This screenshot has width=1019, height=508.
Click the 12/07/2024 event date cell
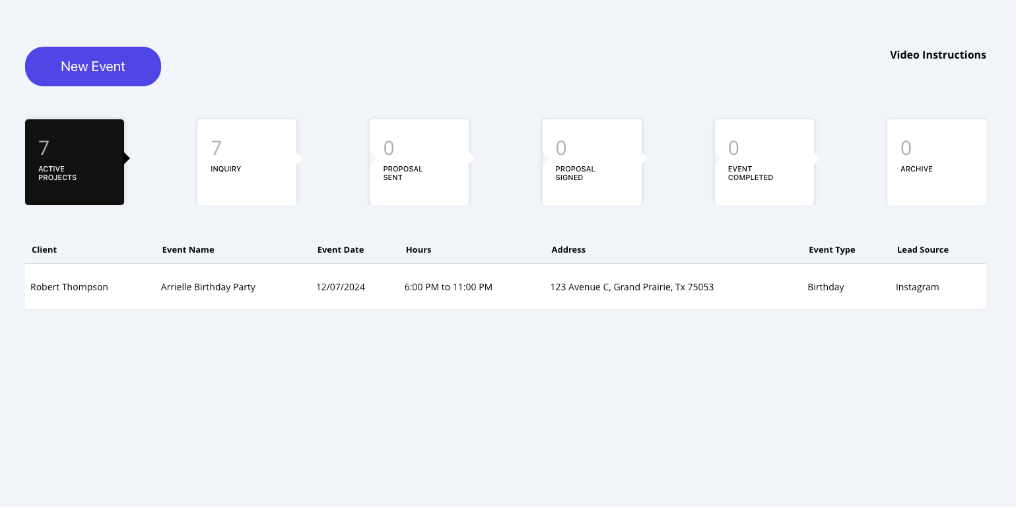click(x=340, y=287)
